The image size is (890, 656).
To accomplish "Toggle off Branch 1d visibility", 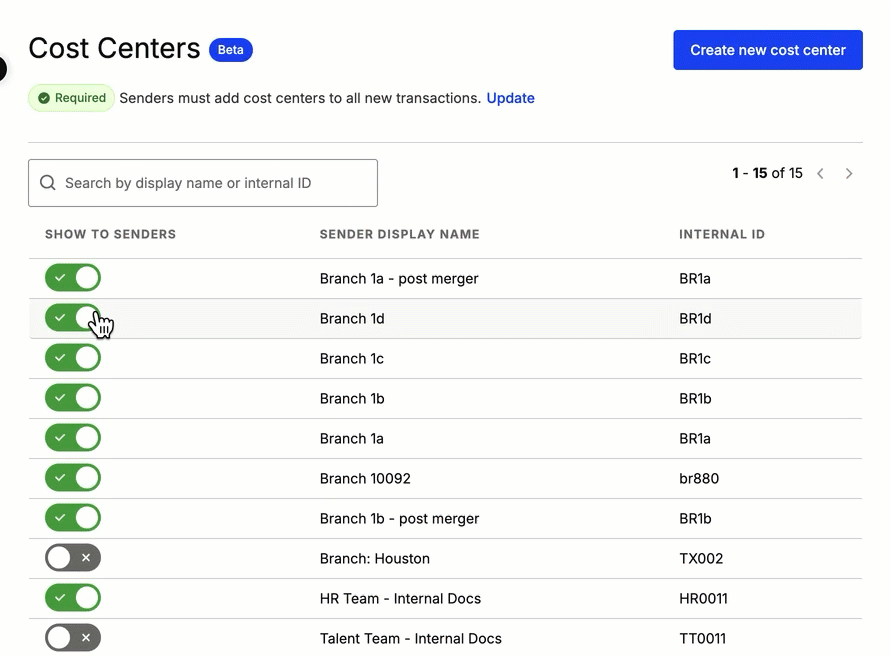I will click(x=73, y=318).
